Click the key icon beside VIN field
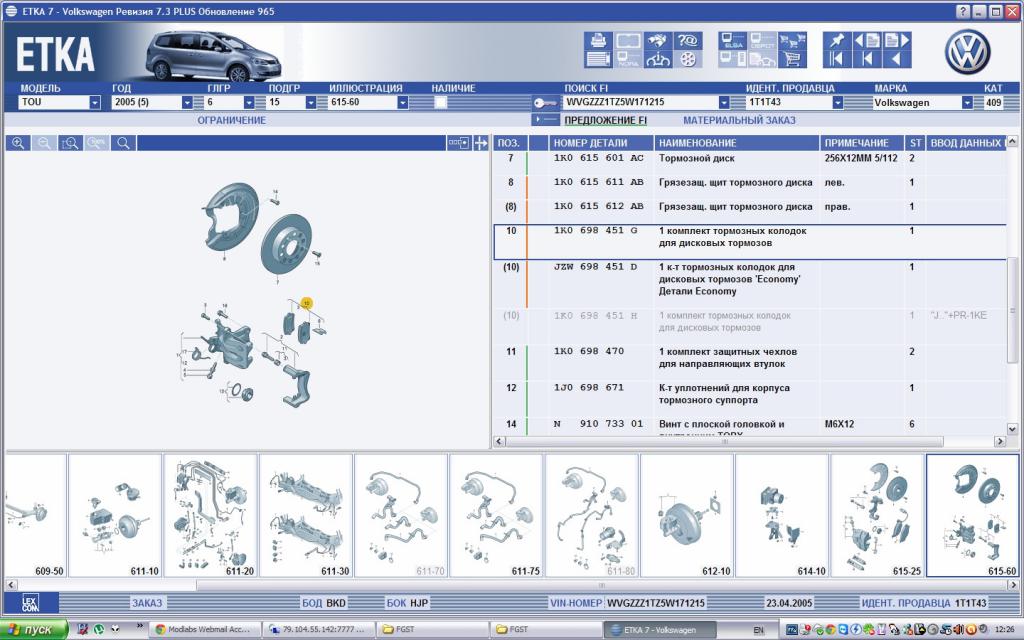The height and width of the screenshot is (640, 1024). click(x=545, y=103)
